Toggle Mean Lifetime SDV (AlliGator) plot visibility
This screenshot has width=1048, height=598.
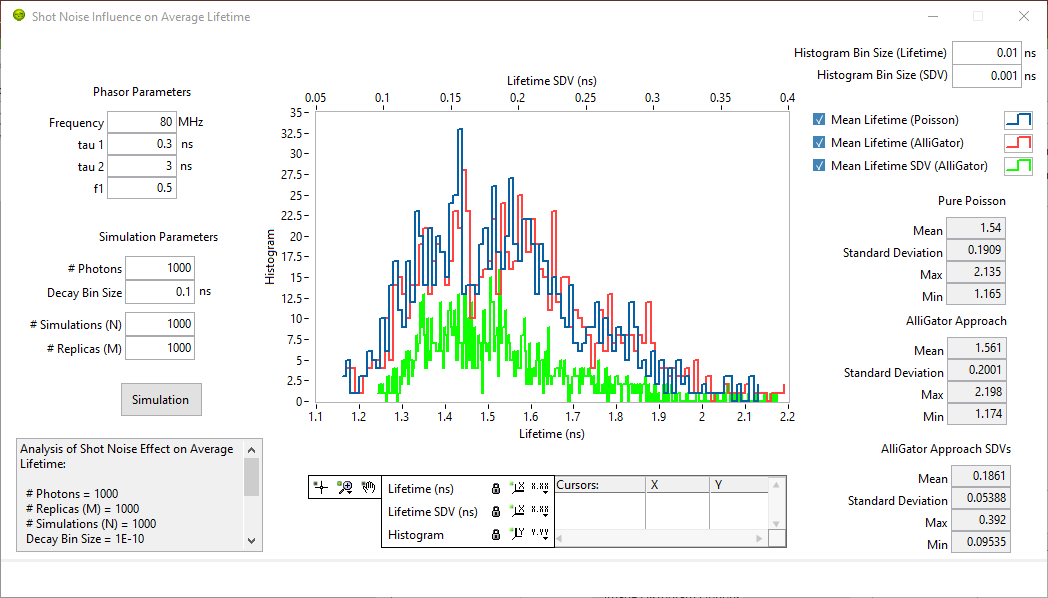click(819, 165)
